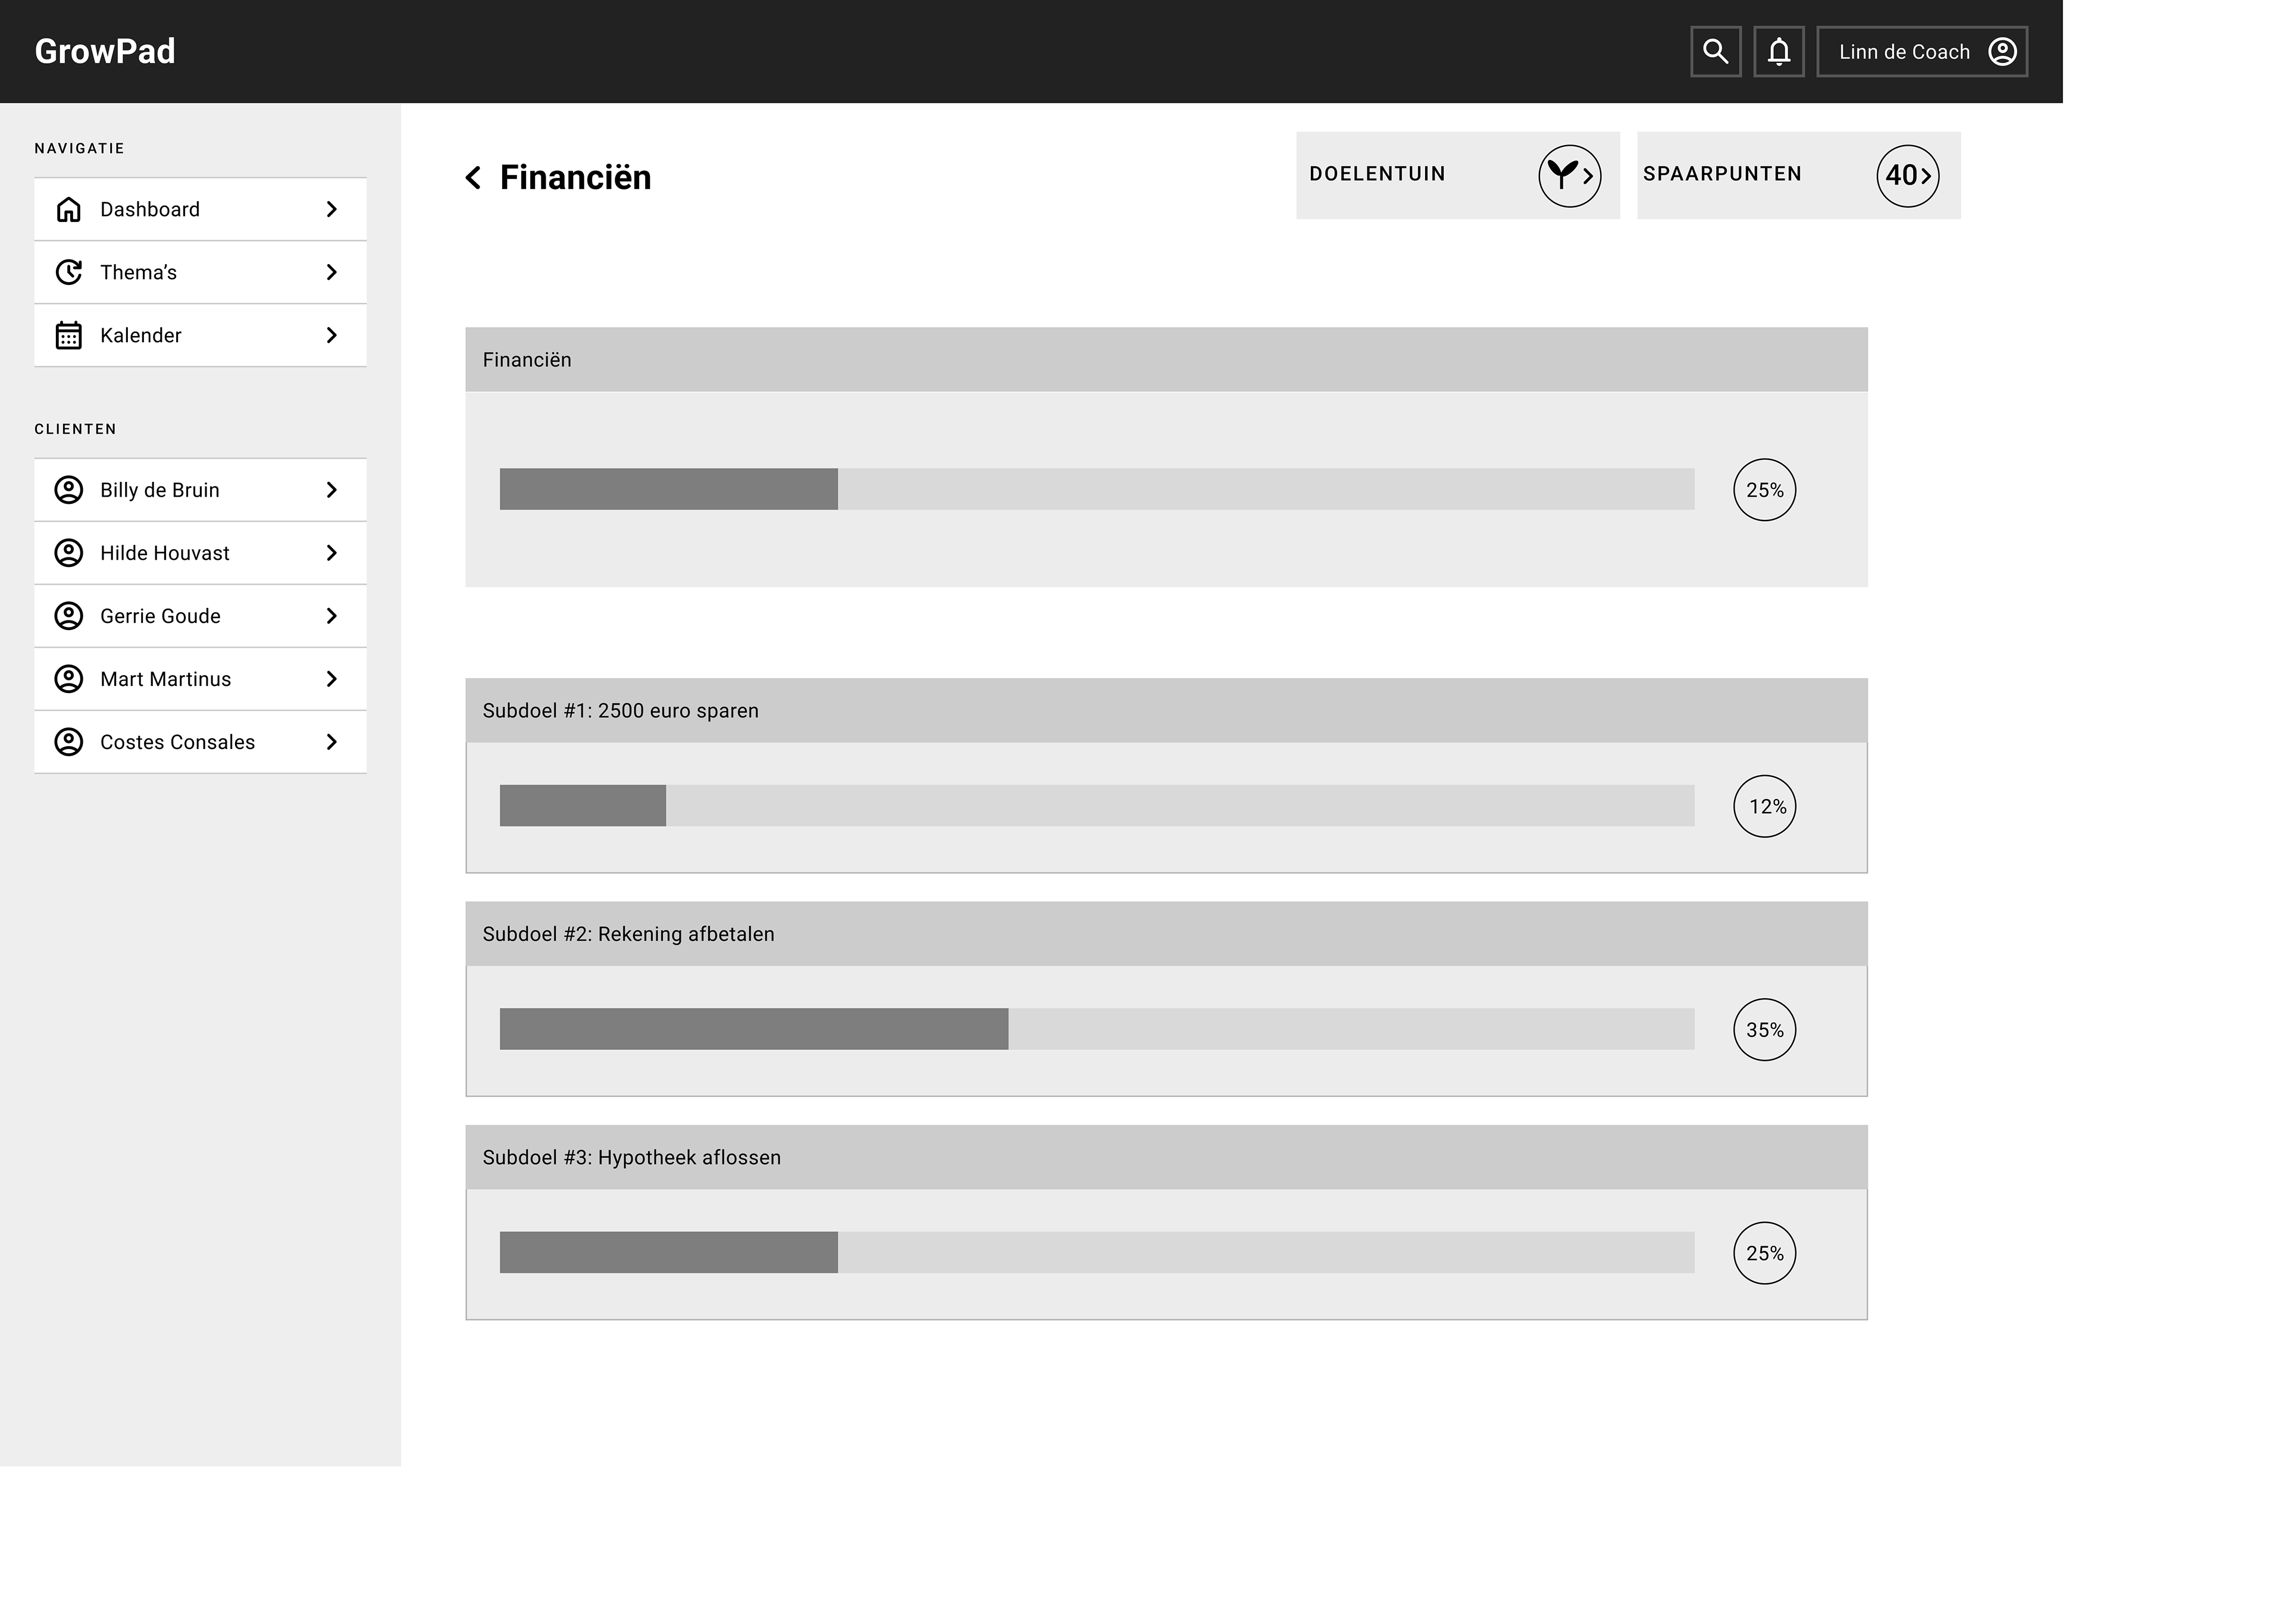Expand chevron next to Kalender
Image resolution: width=2285 pixels, height=1624 pixels.
point(332,335)
